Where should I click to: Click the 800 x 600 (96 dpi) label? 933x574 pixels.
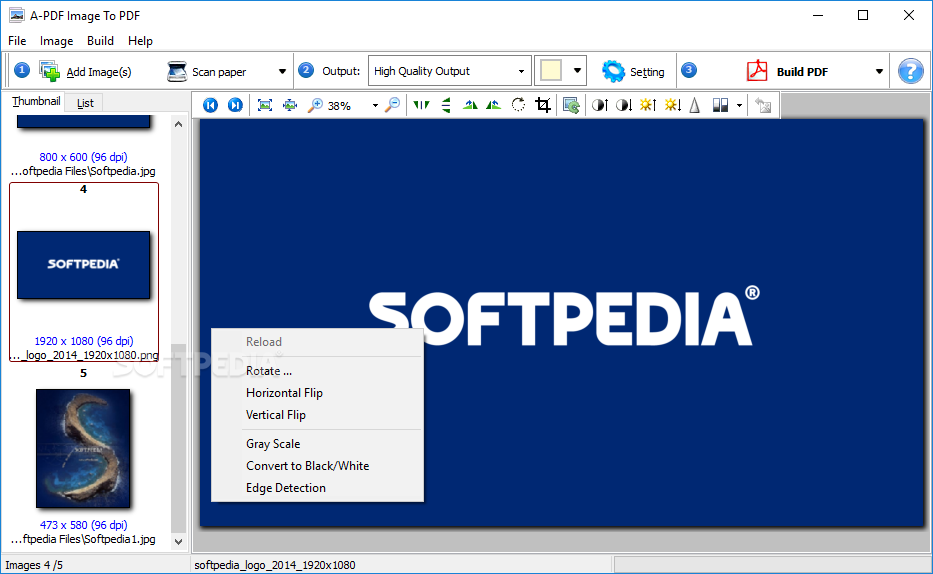pyautogui.click(x=83, y=157)
